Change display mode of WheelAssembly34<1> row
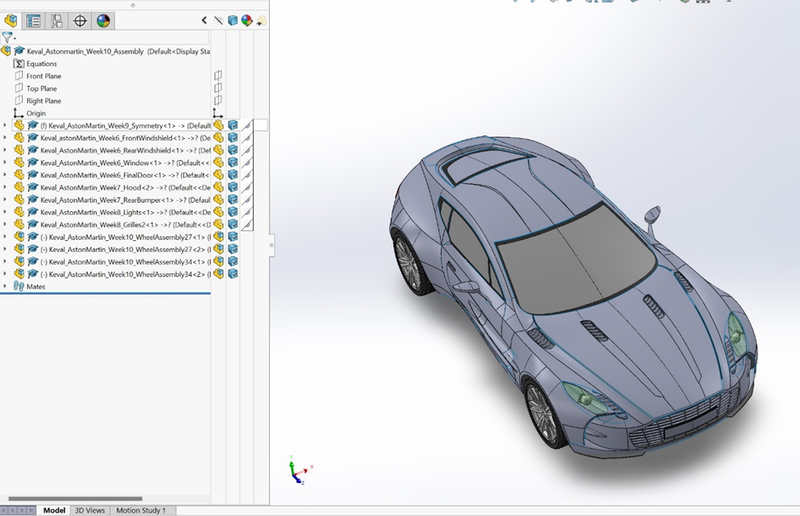This screenshot has height=516, width=800. point(233,261)
